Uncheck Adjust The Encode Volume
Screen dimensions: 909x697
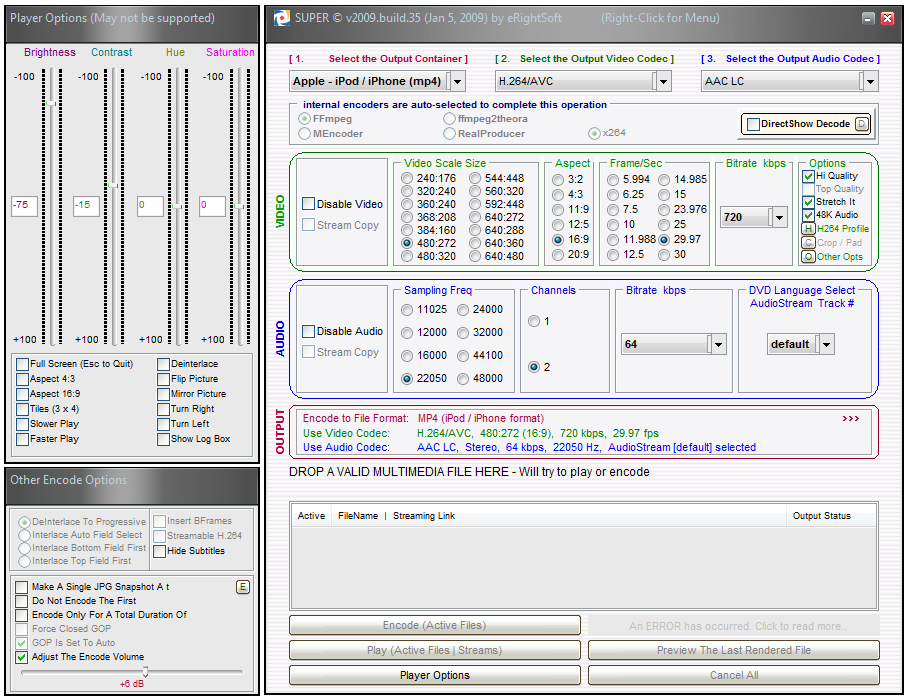click(x=21, y=657)
